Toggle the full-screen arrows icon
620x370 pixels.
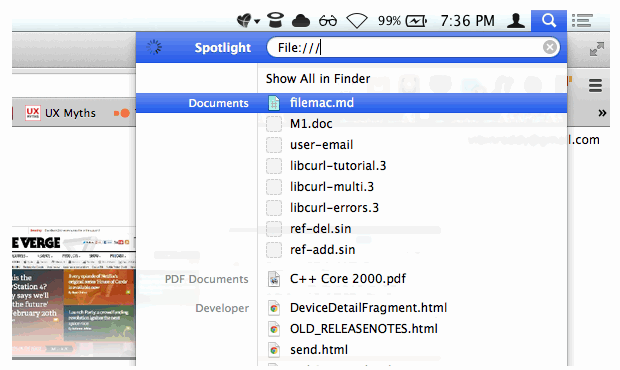click(x=597, y=49)
